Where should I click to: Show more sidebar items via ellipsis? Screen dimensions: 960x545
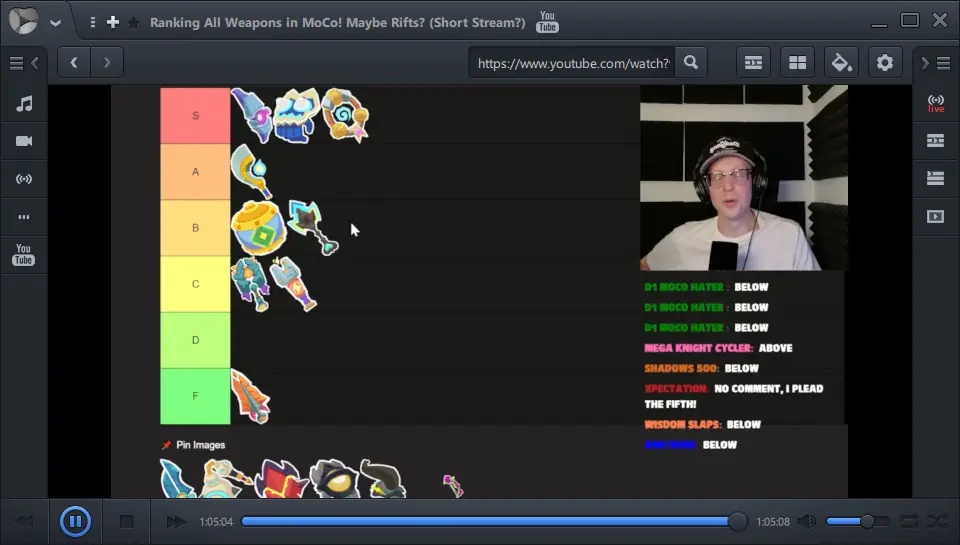coord(24,217)
